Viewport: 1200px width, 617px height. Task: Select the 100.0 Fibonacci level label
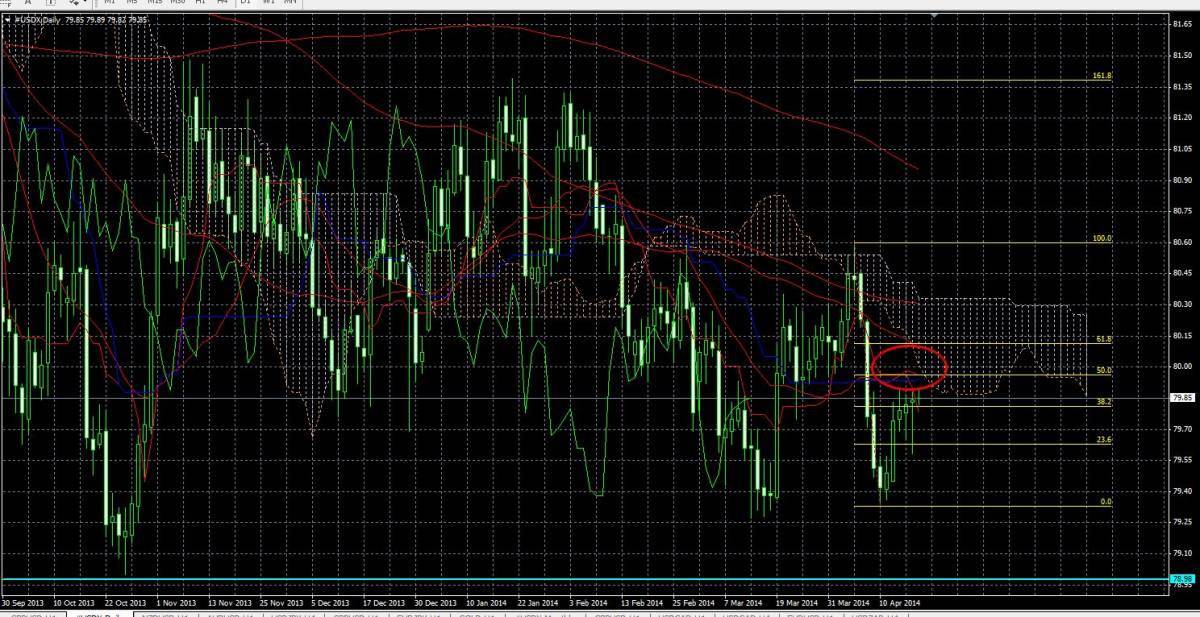pos(1103,239)
